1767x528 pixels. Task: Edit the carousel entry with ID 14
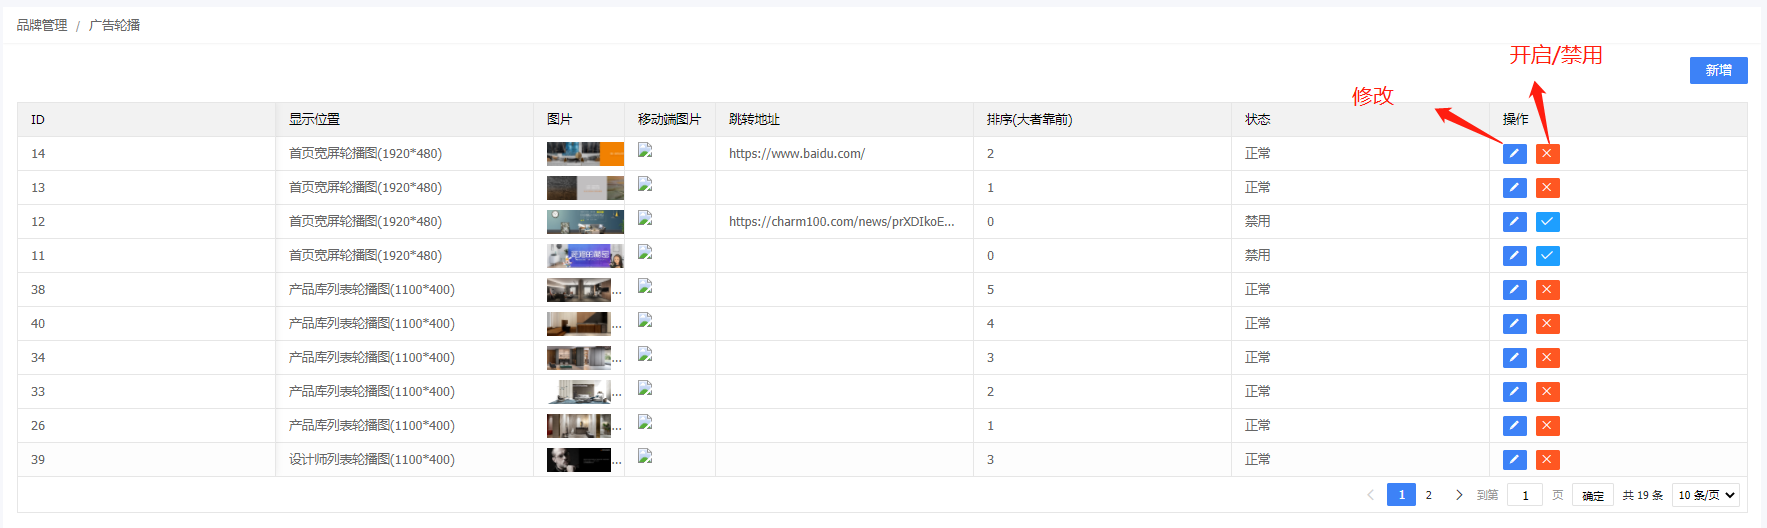pos(1514,154)
